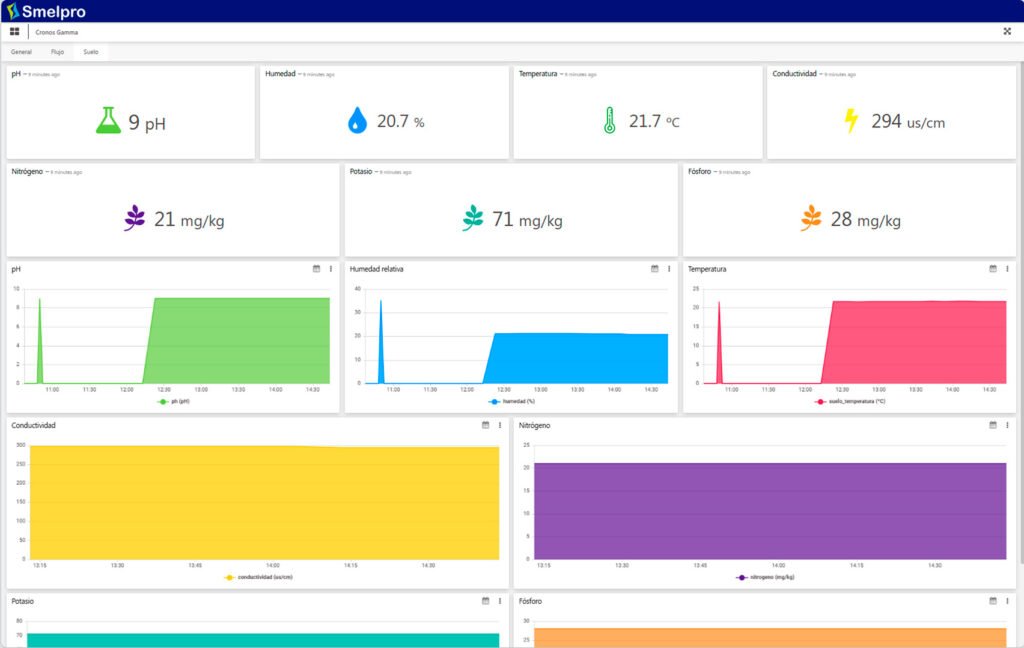Image resolution: width=1024 pixels, height=648 pixels.
Task: Click the Conductividad chart title
Action: click(33, 425)
